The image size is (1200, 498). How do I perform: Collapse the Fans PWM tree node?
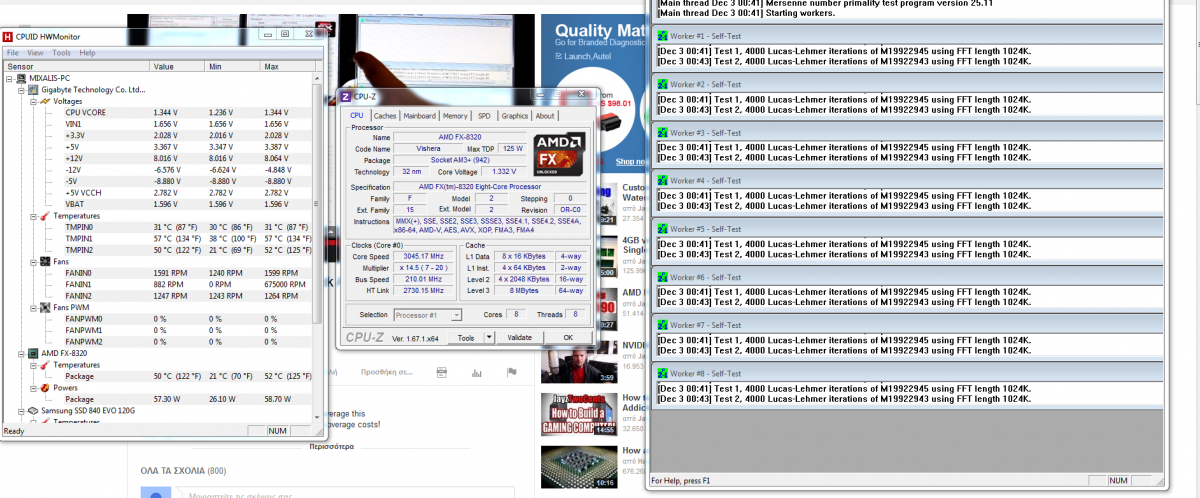[32, 307]
